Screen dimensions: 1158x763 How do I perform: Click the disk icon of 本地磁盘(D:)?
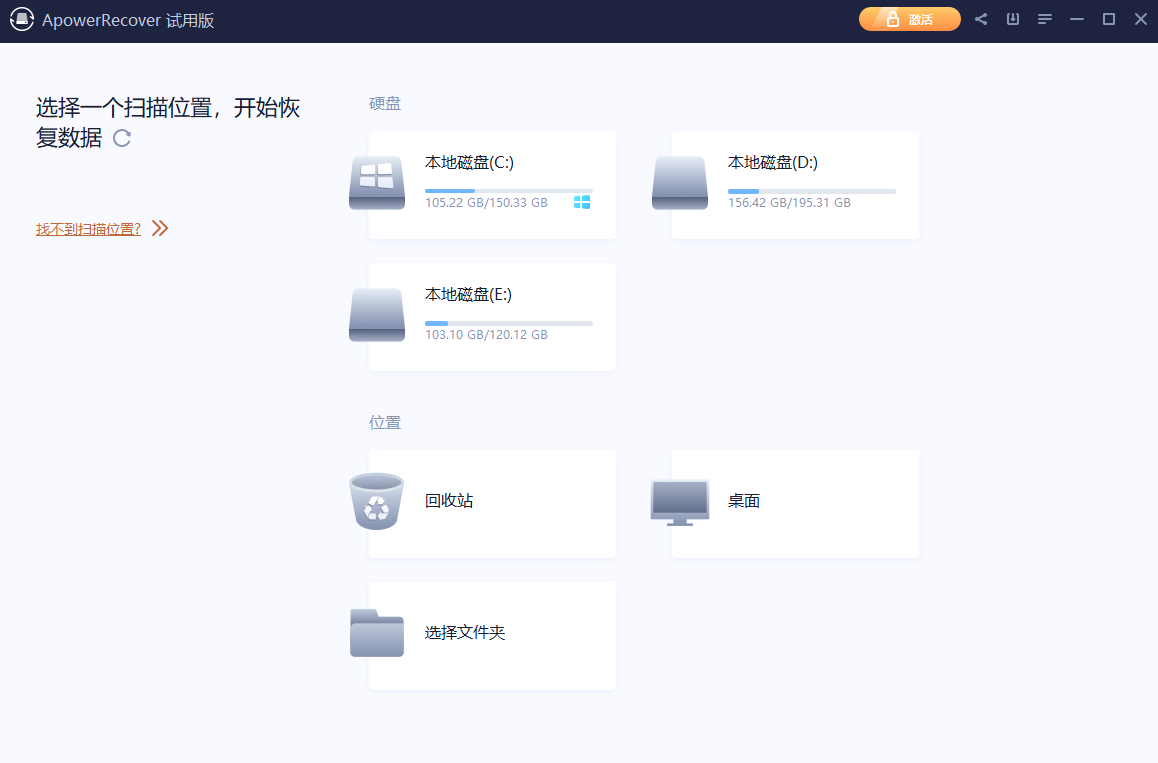(x=679, y=184)
